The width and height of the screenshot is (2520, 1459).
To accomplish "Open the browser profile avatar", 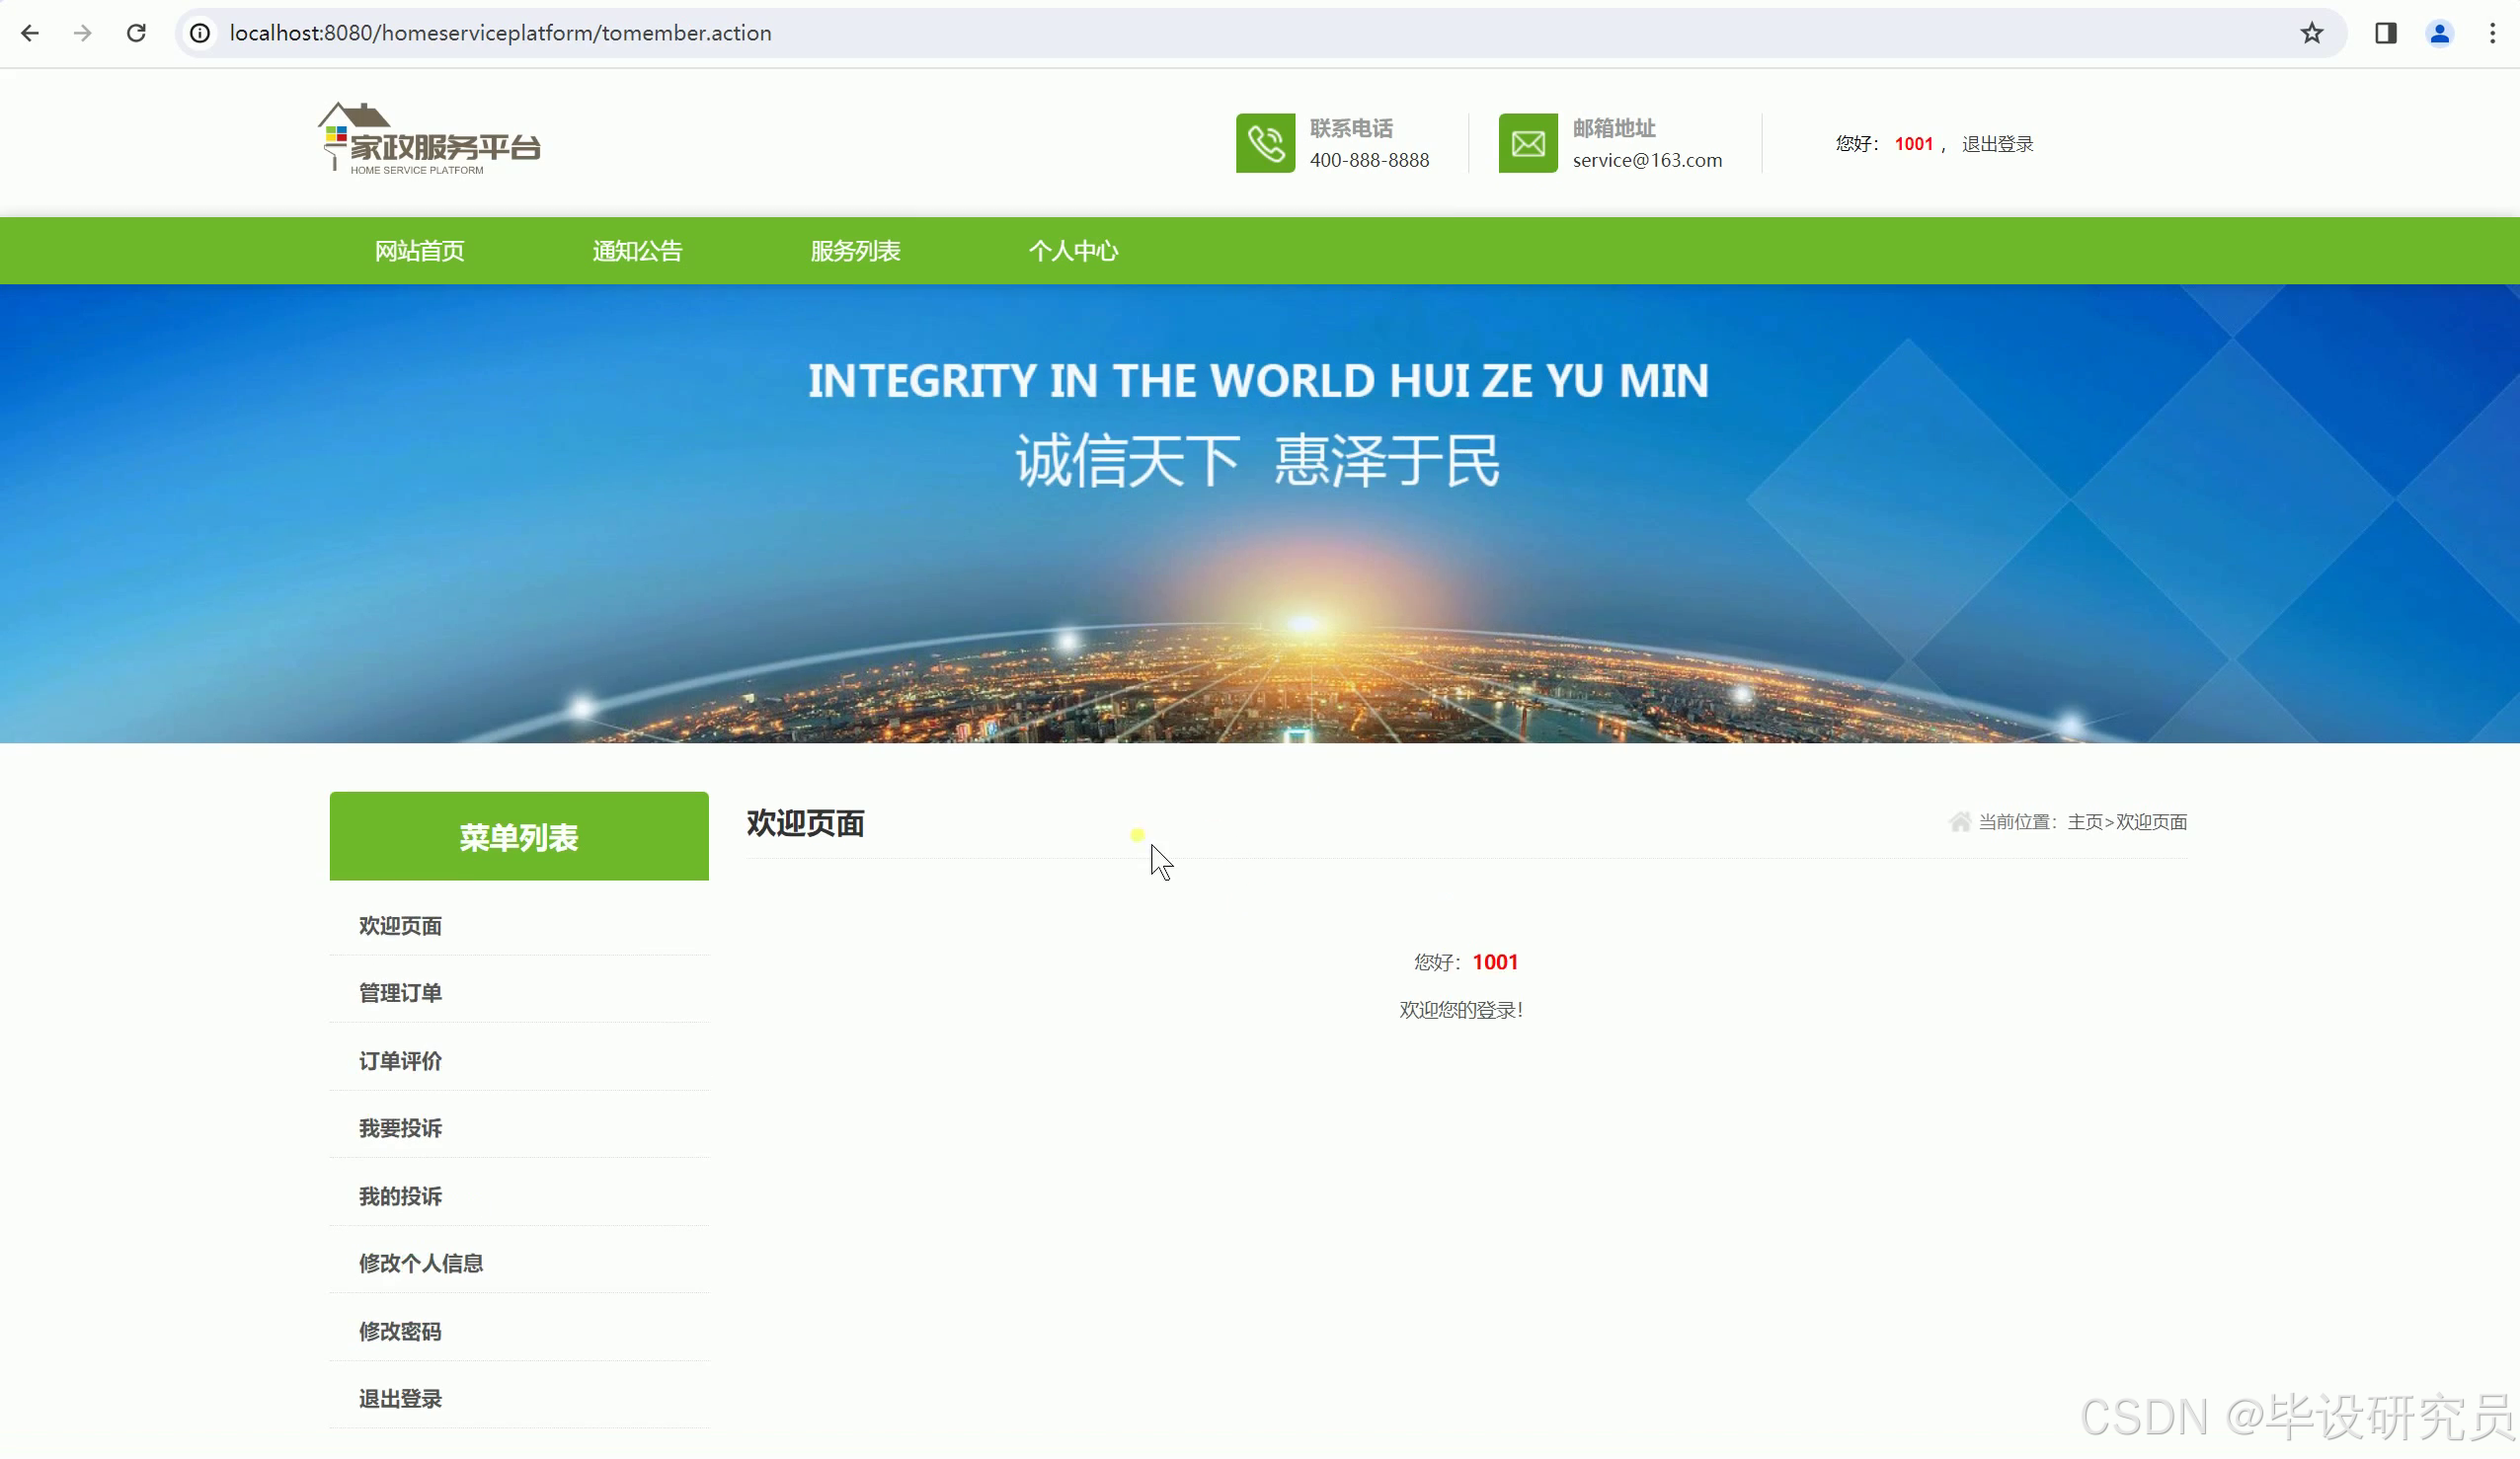I will 2439,33.
